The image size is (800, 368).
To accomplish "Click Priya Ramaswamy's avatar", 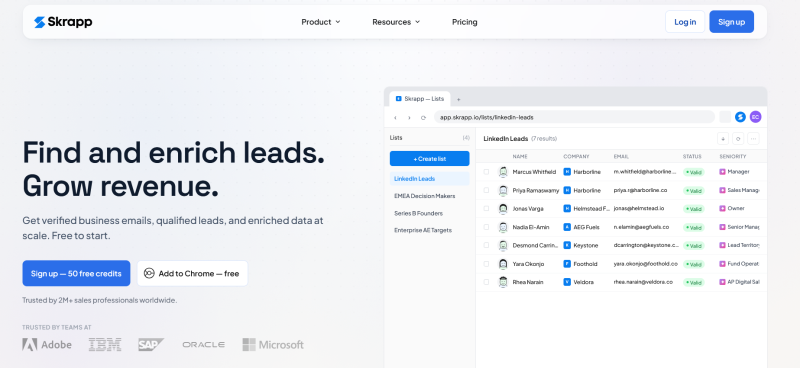I will pos(503,190).
